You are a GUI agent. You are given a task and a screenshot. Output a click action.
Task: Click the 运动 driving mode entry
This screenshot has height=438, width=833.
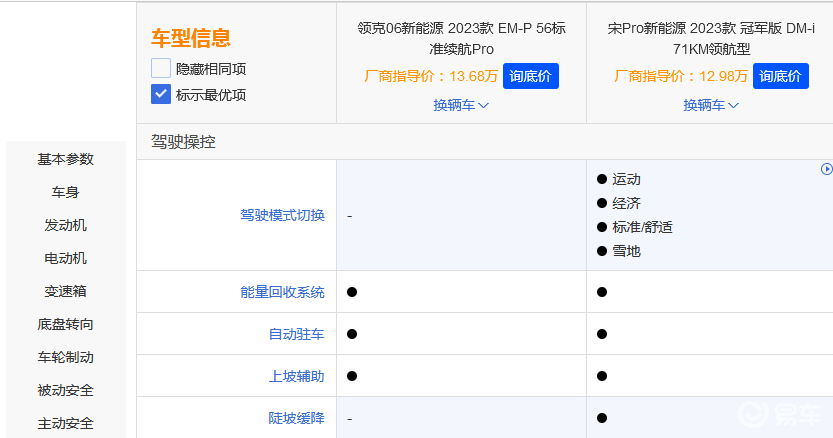pos(626,179)
